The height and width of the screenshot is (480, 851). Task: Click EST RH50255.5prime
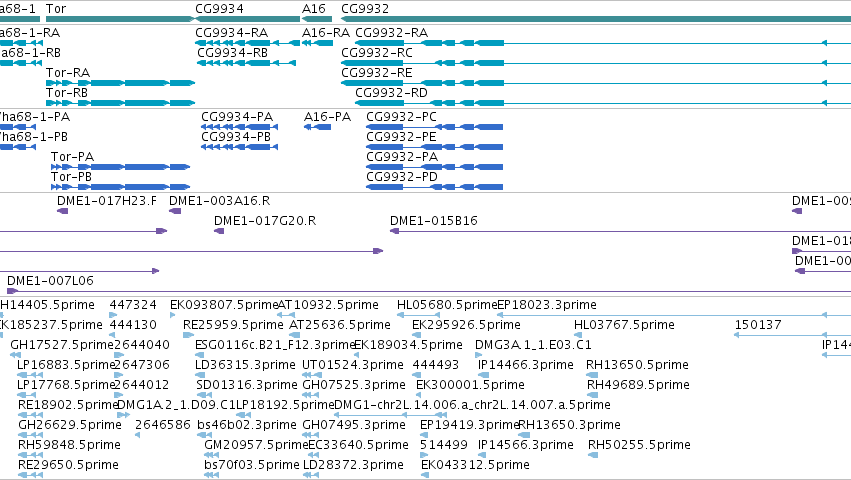click(x=639, y=445)
